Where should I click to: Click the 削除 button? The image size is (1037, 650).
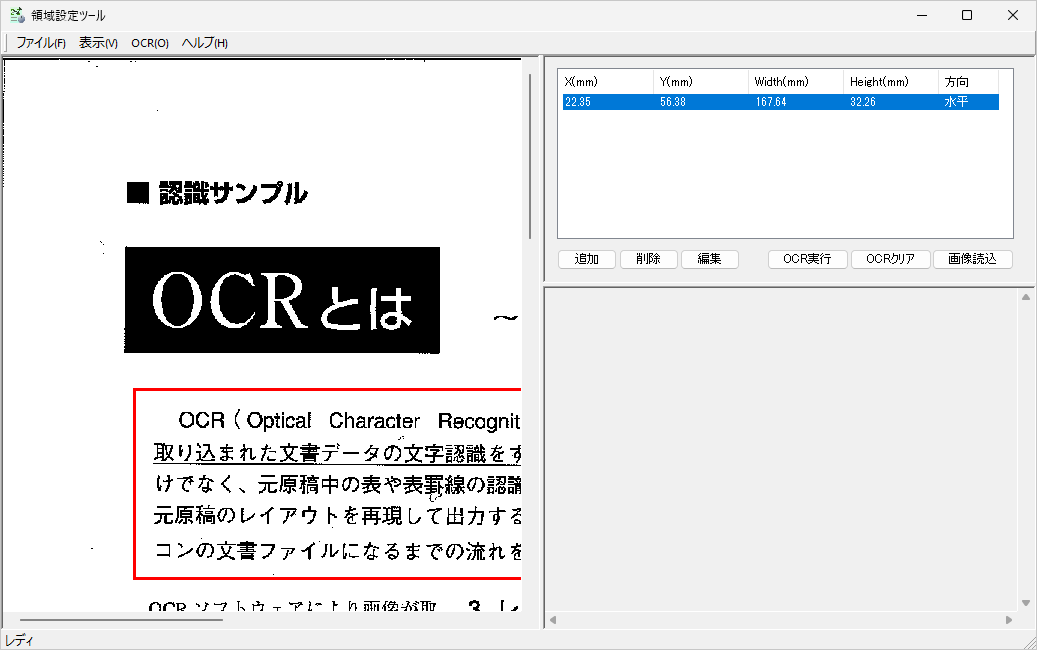(647, 259)
